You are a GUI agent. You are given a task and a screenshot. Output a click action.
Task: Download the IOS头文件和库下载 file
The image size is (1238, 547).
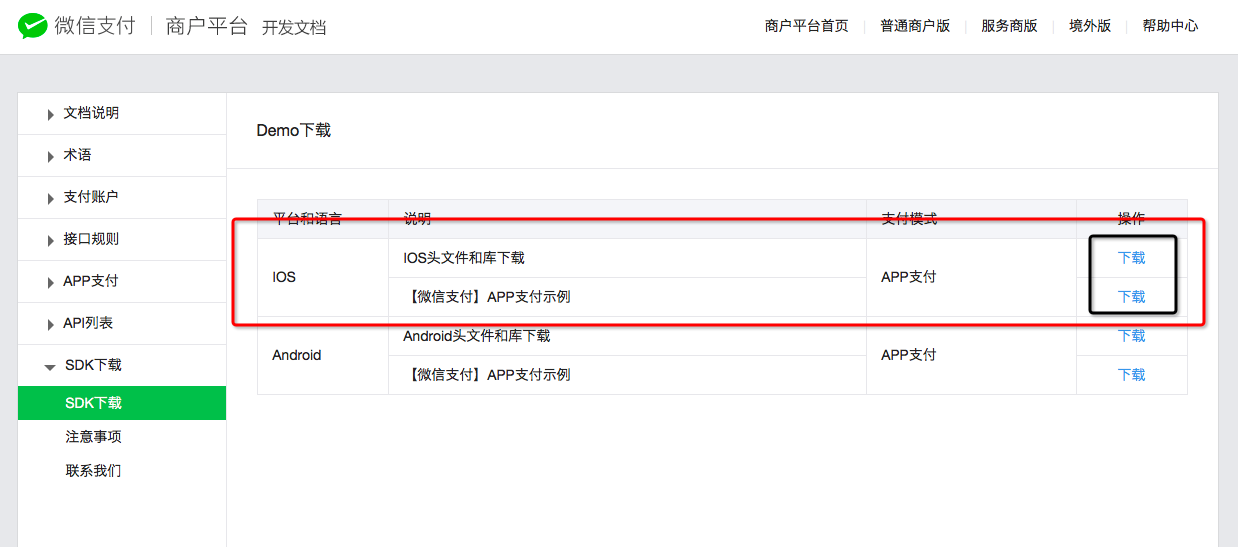pos(1131,258)
